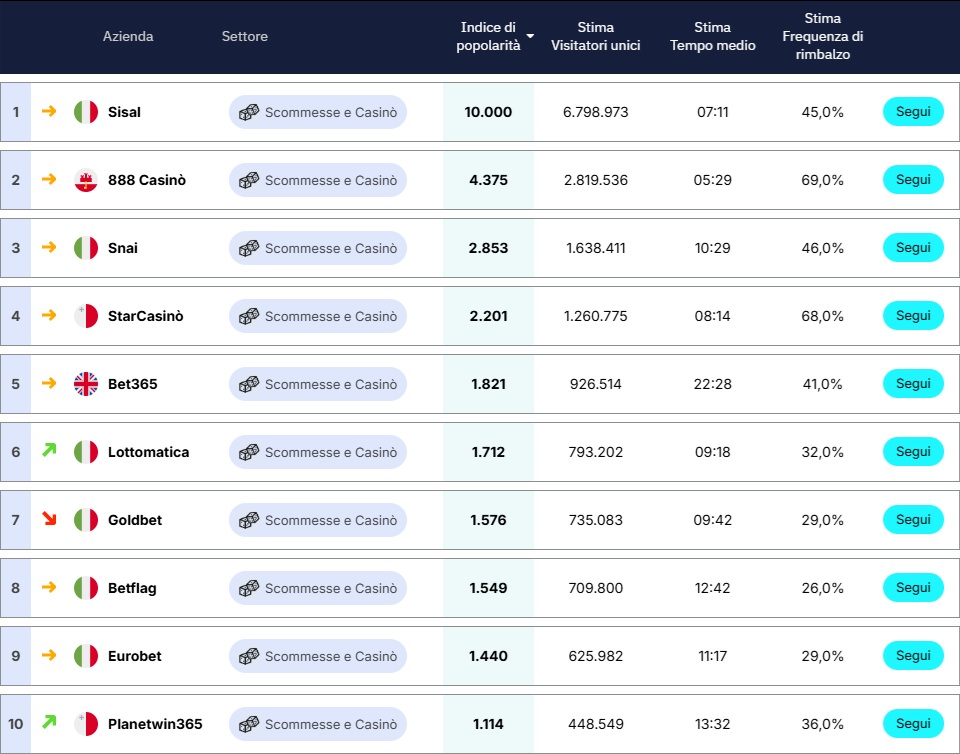Click the red downward trend arrow for Goldbet
The width and height of the screenshot is (960, 754).
pos(50,519)
